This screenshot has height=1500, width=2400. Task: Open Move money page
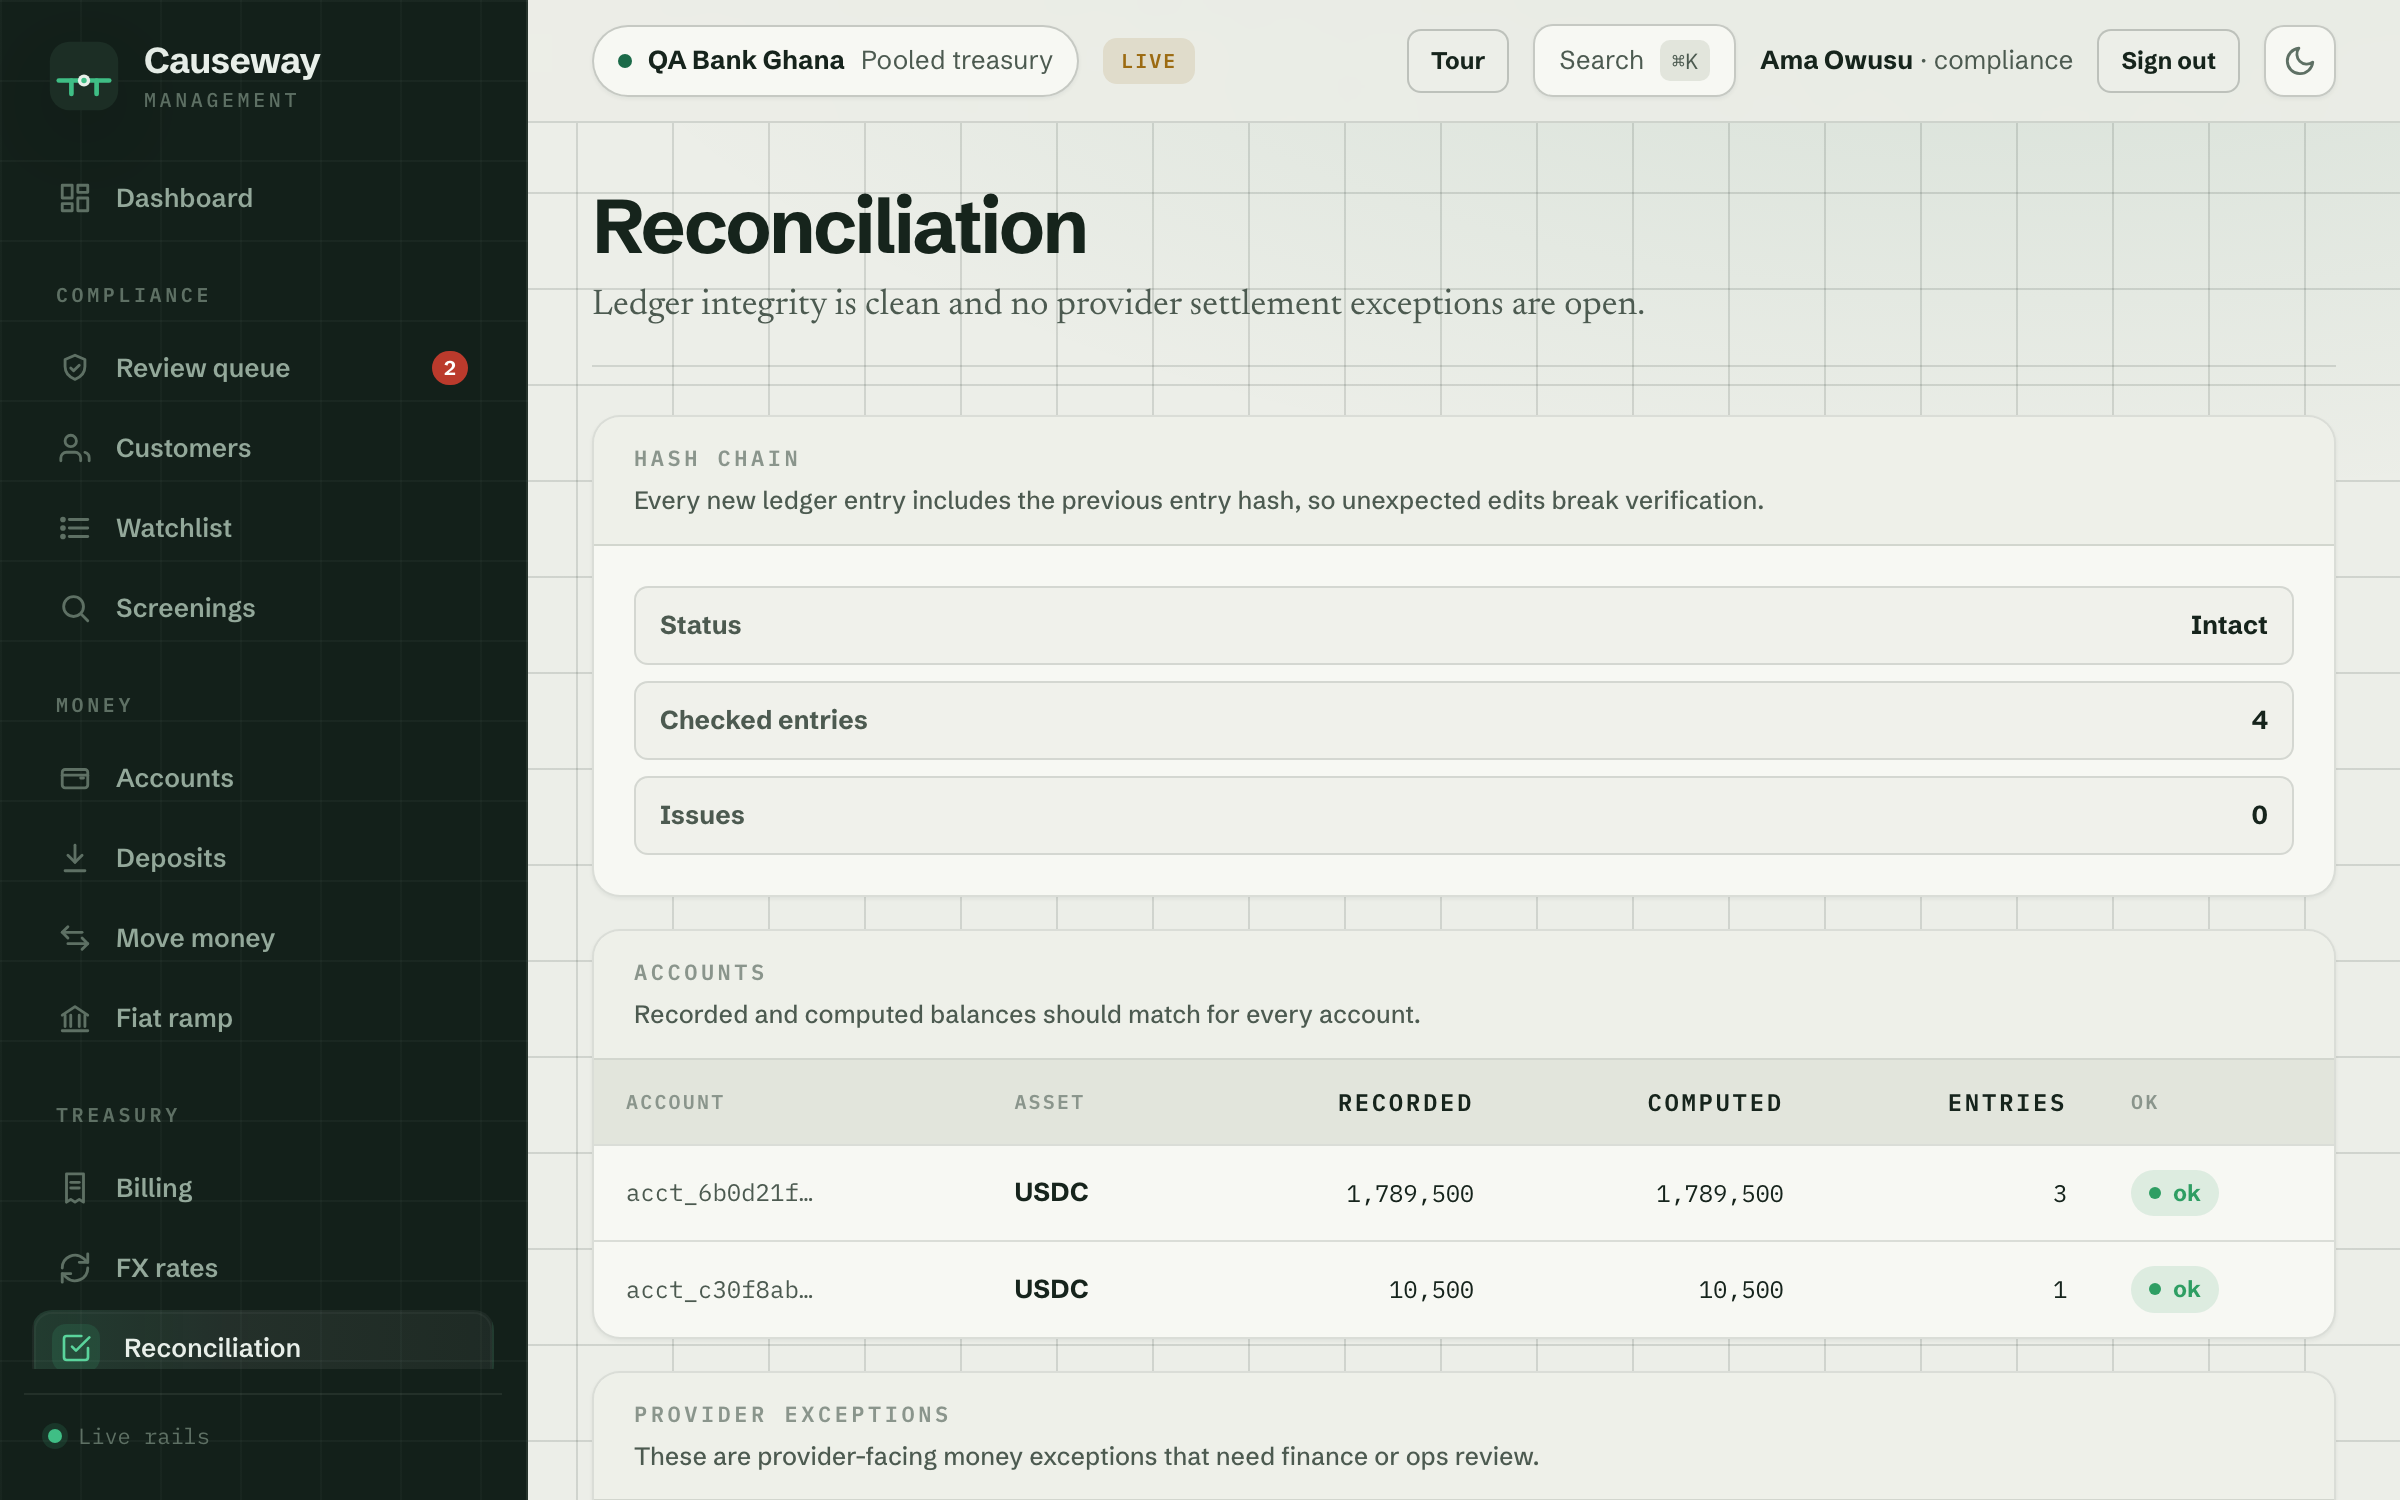[264, 938]
